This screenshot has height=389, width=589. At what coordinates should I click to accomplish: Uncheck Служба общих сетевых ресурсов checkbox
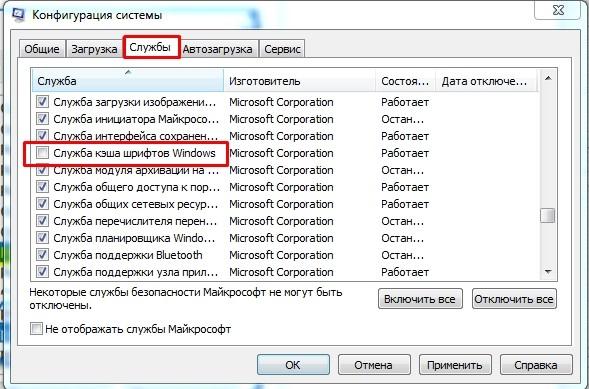[42, 204]
